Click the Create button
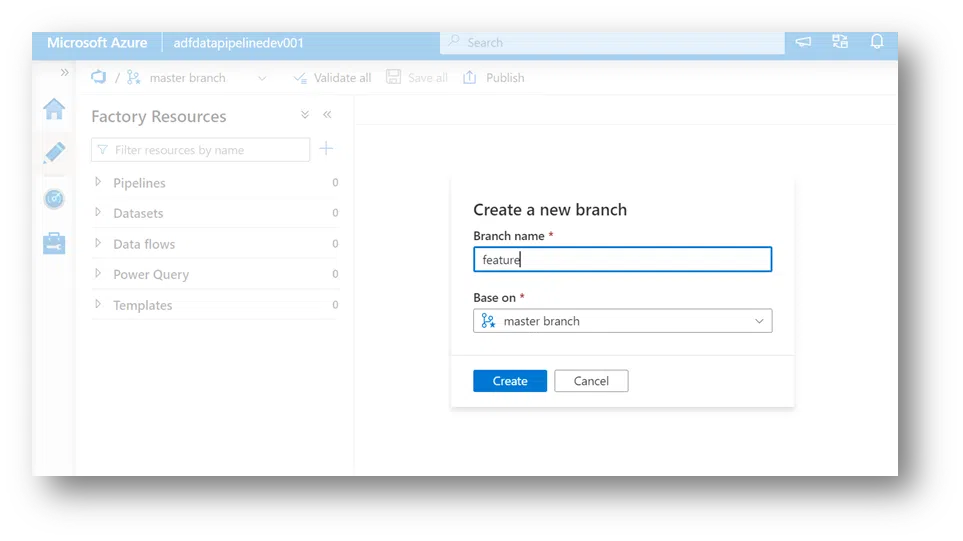963x541 pixels. click(510, 381)
